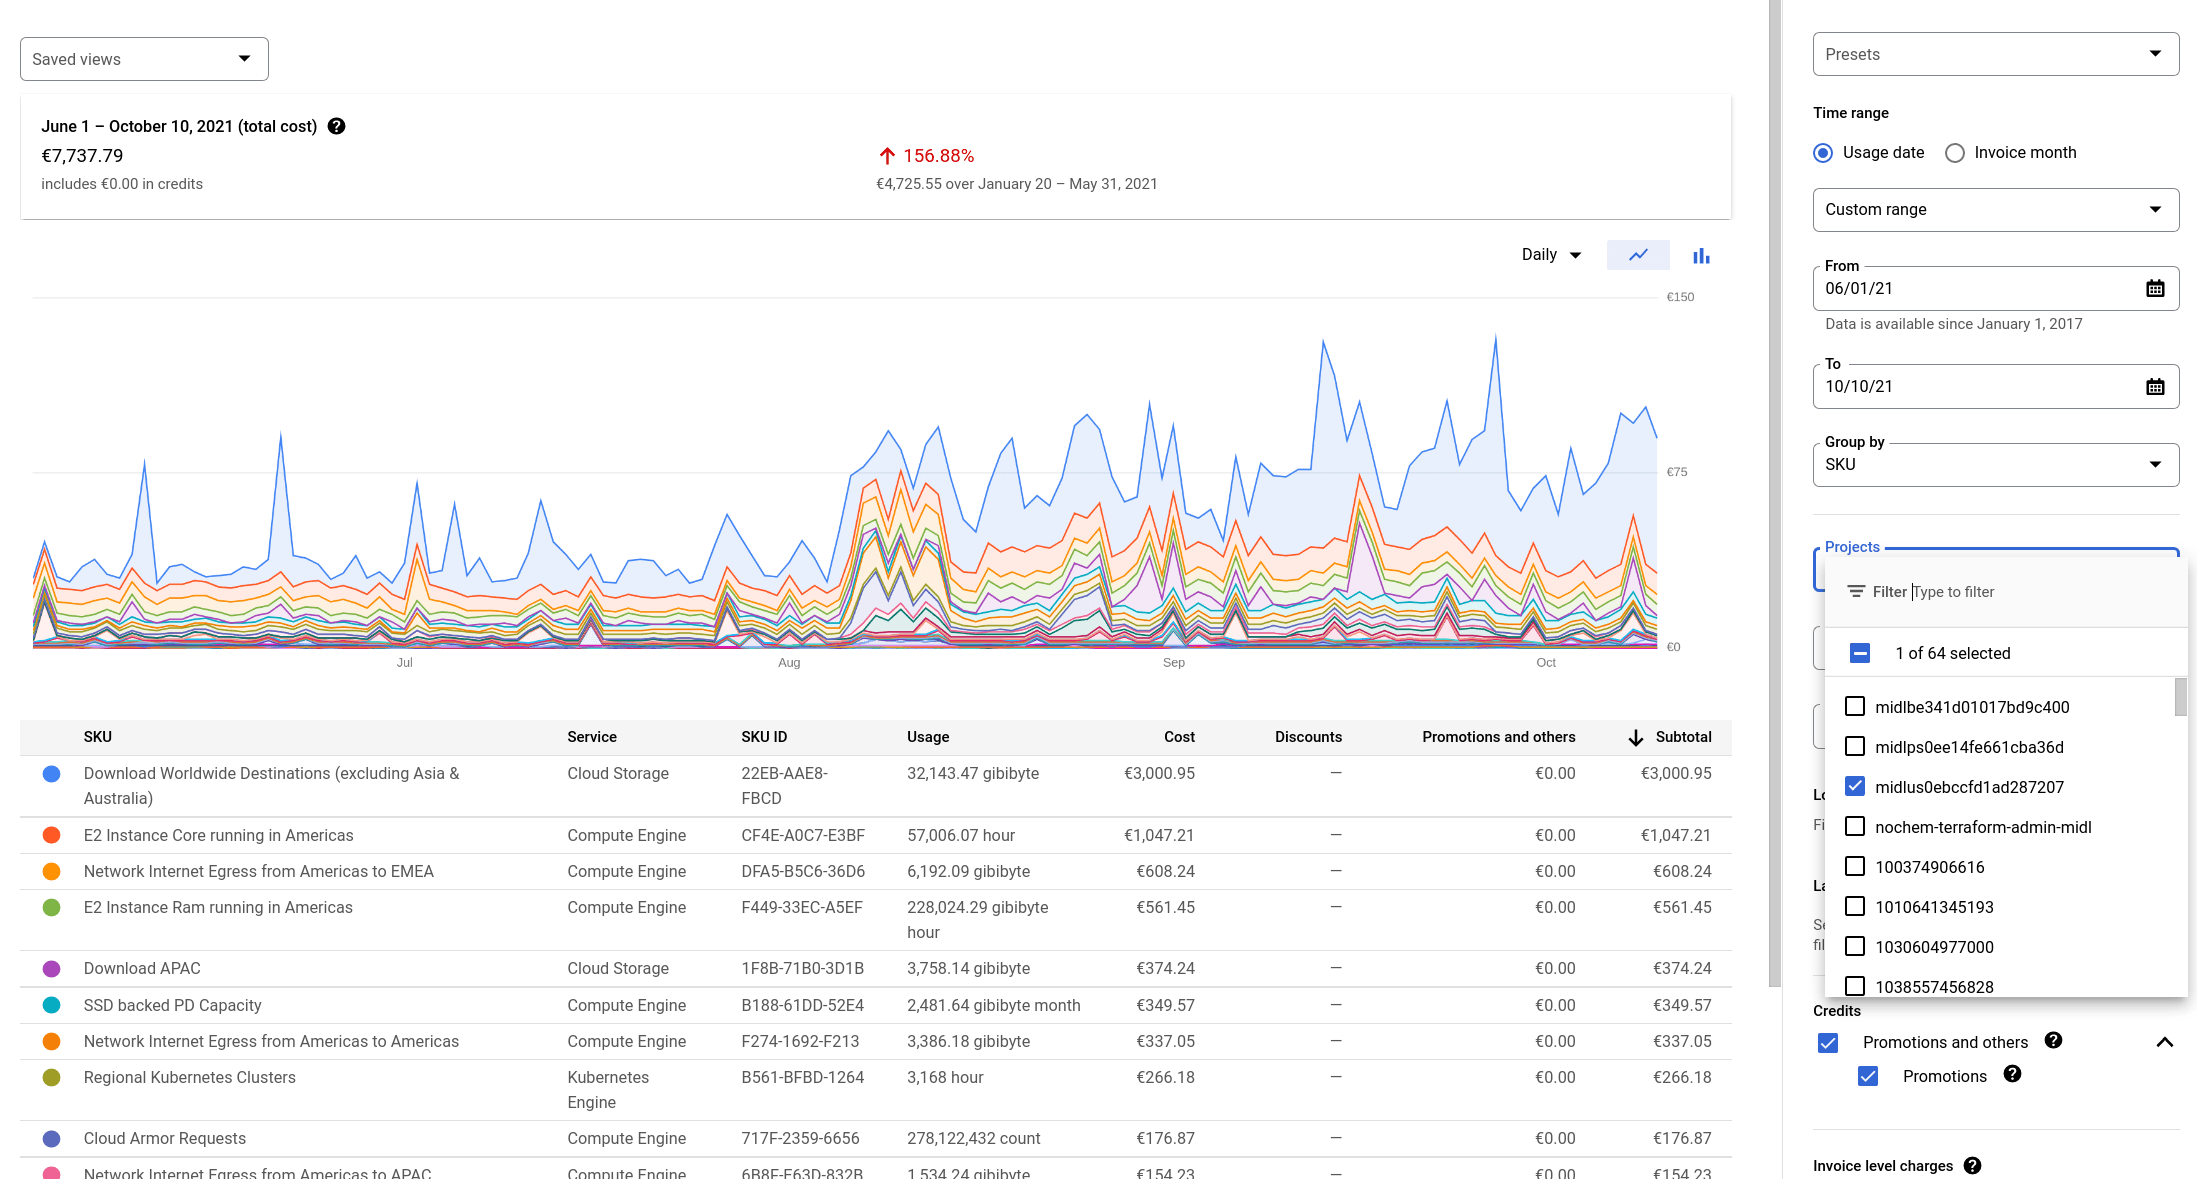This screenshot has height=1179, width=2197.
Task: Click help icon next to total cost
Action: pos(337,126)
